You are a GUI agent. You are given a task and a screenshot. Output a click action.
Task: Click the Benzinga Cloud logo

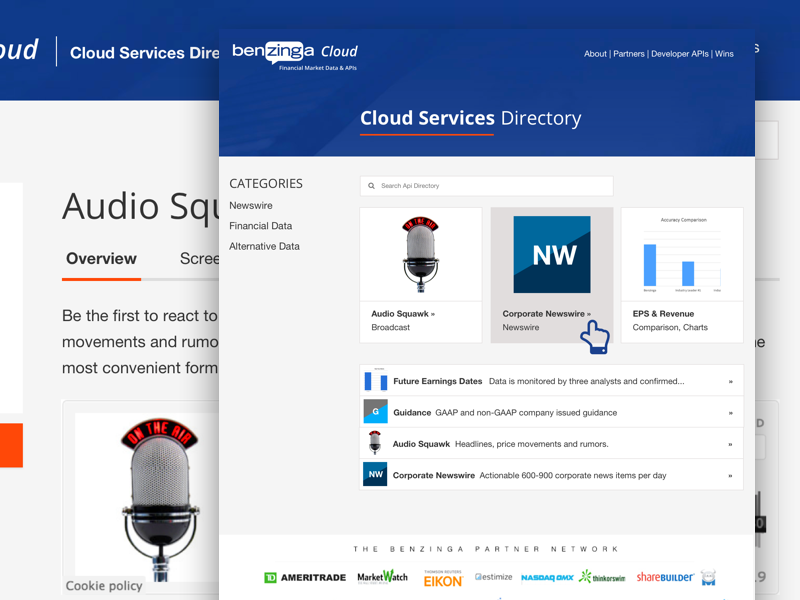click(294, 54)
